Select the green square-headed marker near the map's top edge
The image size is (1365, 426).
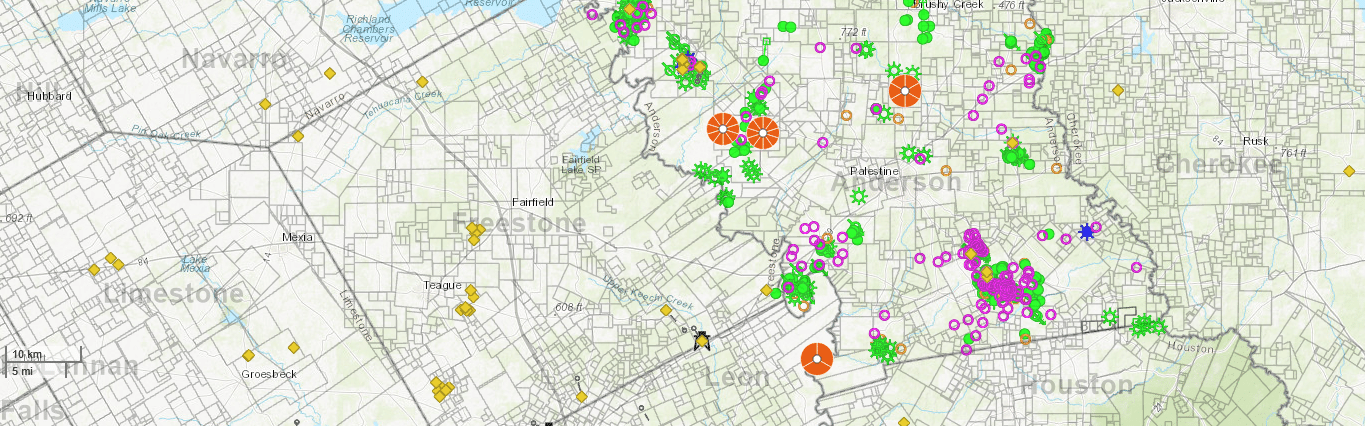pyautogui.click(x=765, y=42)
